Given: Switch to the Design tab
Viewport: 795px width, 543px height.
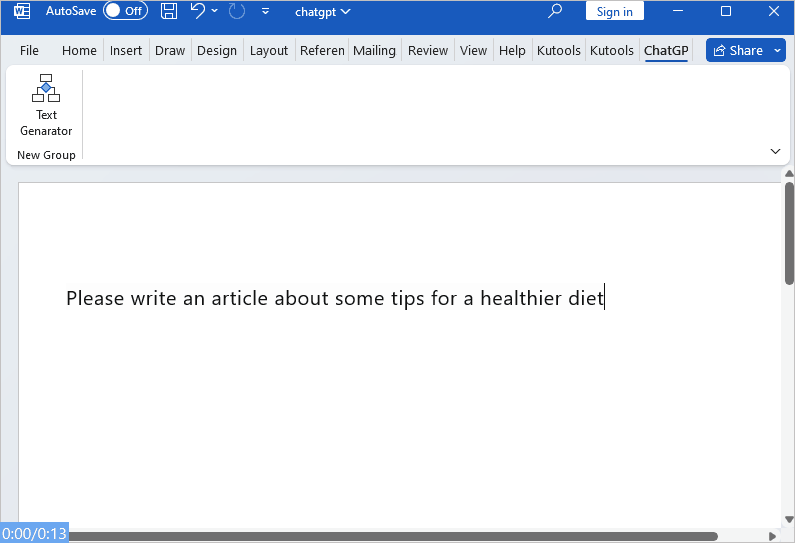Looking at the screenshot, I should (217, 51).
